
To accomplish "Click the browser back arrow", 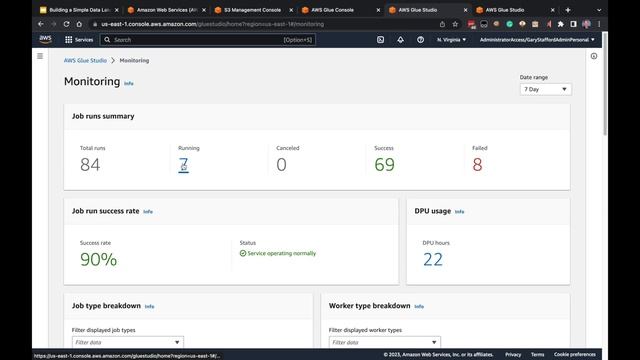I will 40,24.
